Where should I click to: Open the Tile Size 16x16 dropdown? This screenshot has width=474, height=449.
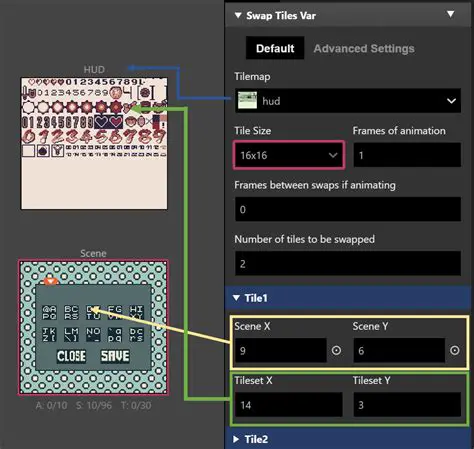point(289,155)
